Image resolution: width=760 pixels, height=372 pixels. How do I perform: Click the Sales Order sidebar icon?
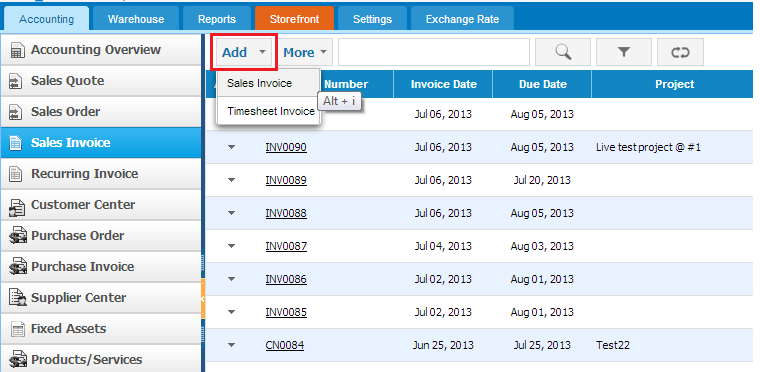pos(16,113)
